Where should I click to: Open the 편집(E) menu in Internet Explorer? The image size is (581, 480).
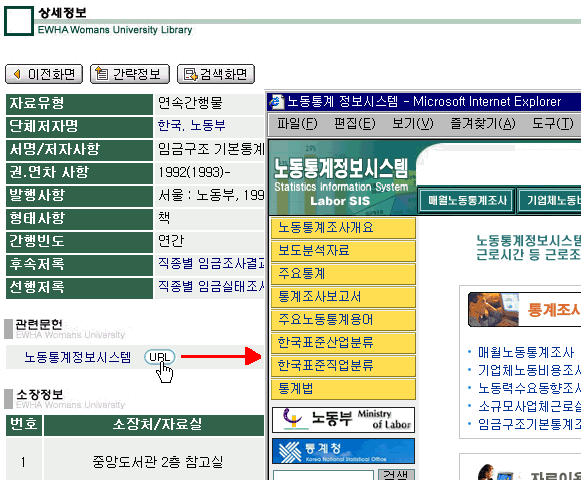355,123
